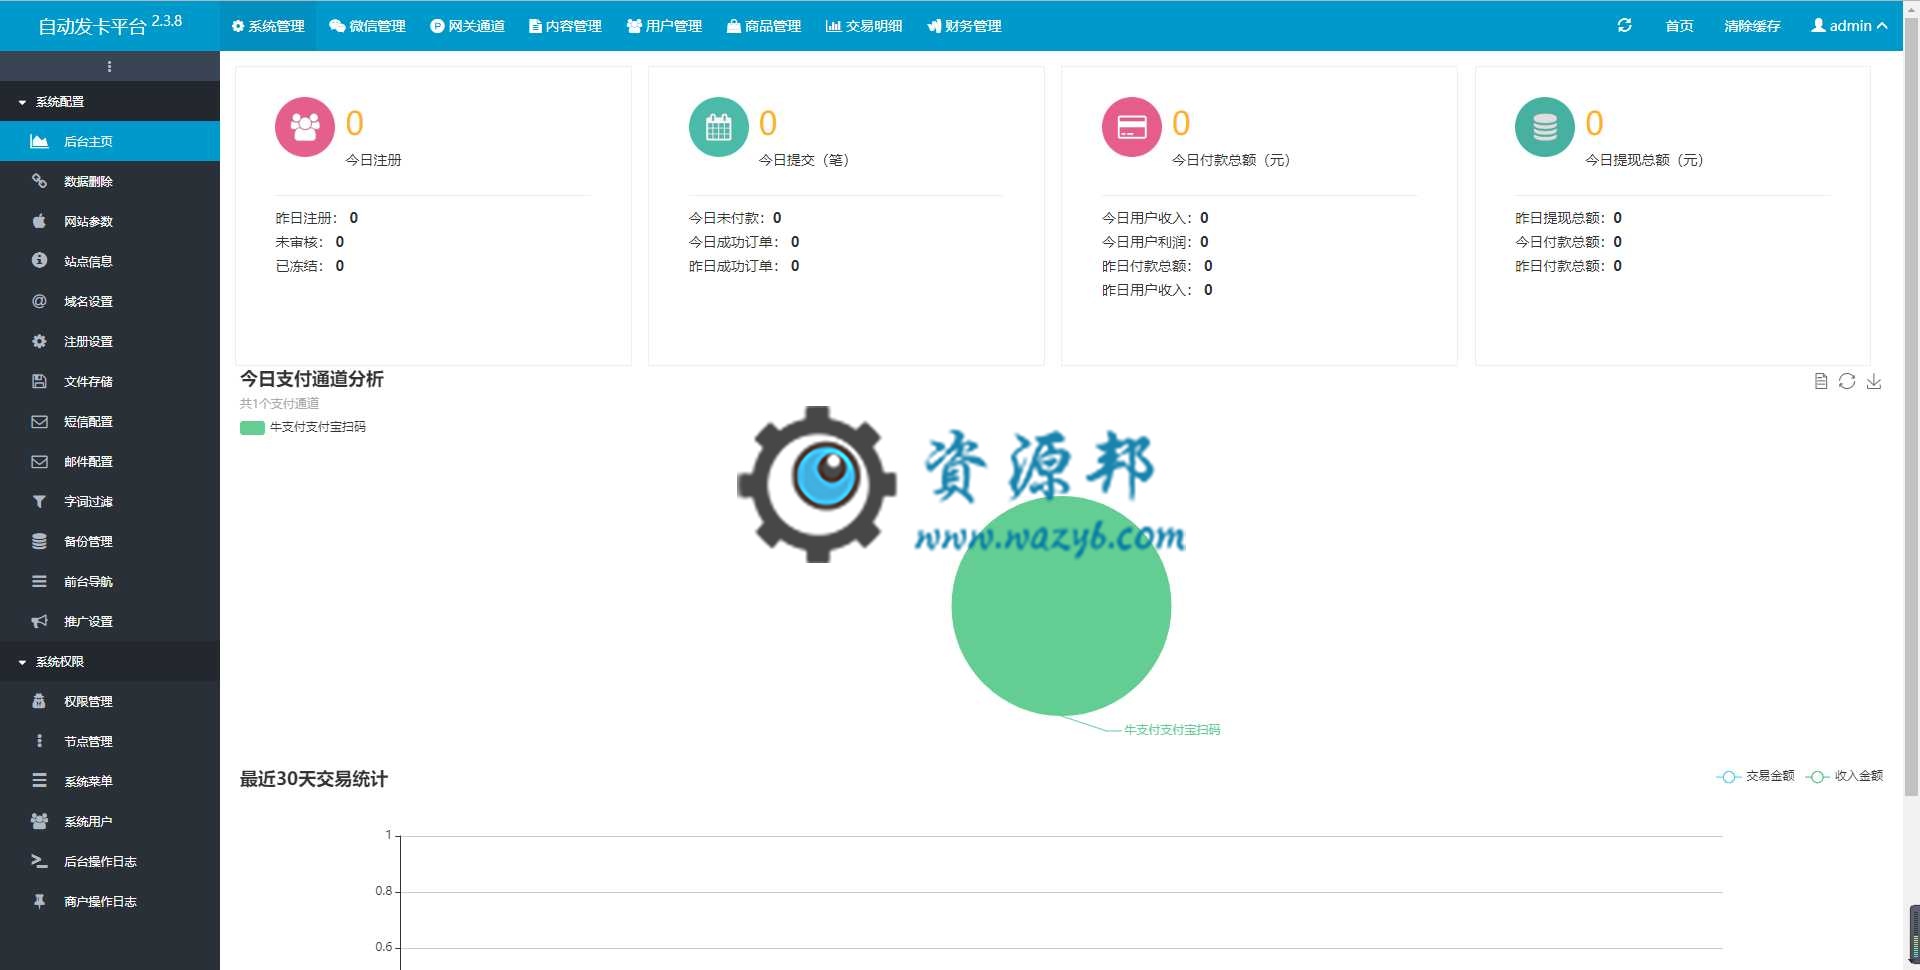Click 今日支付通道分析 heading
The height and width of the screenshot is (970, 1920).
click(311, 379)
